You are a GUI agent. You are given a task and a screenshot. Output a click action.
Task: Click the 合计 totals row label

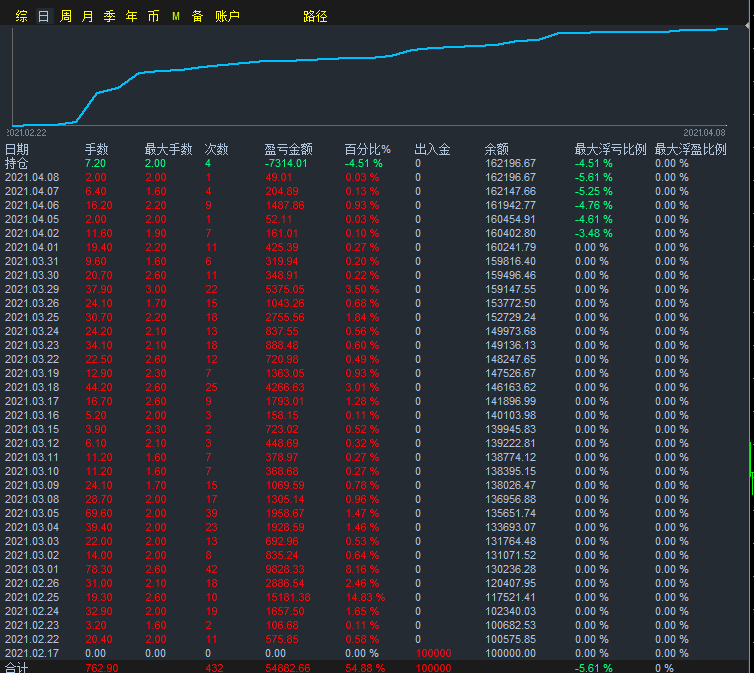17,668
